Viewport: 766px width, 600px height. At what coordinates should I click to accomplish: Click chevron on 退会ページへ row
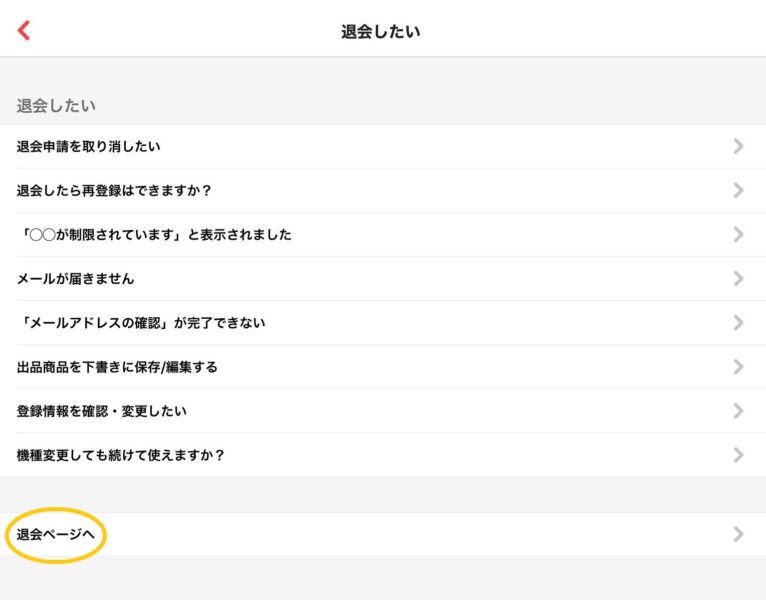pyautogui.click(x=738, y=534)
